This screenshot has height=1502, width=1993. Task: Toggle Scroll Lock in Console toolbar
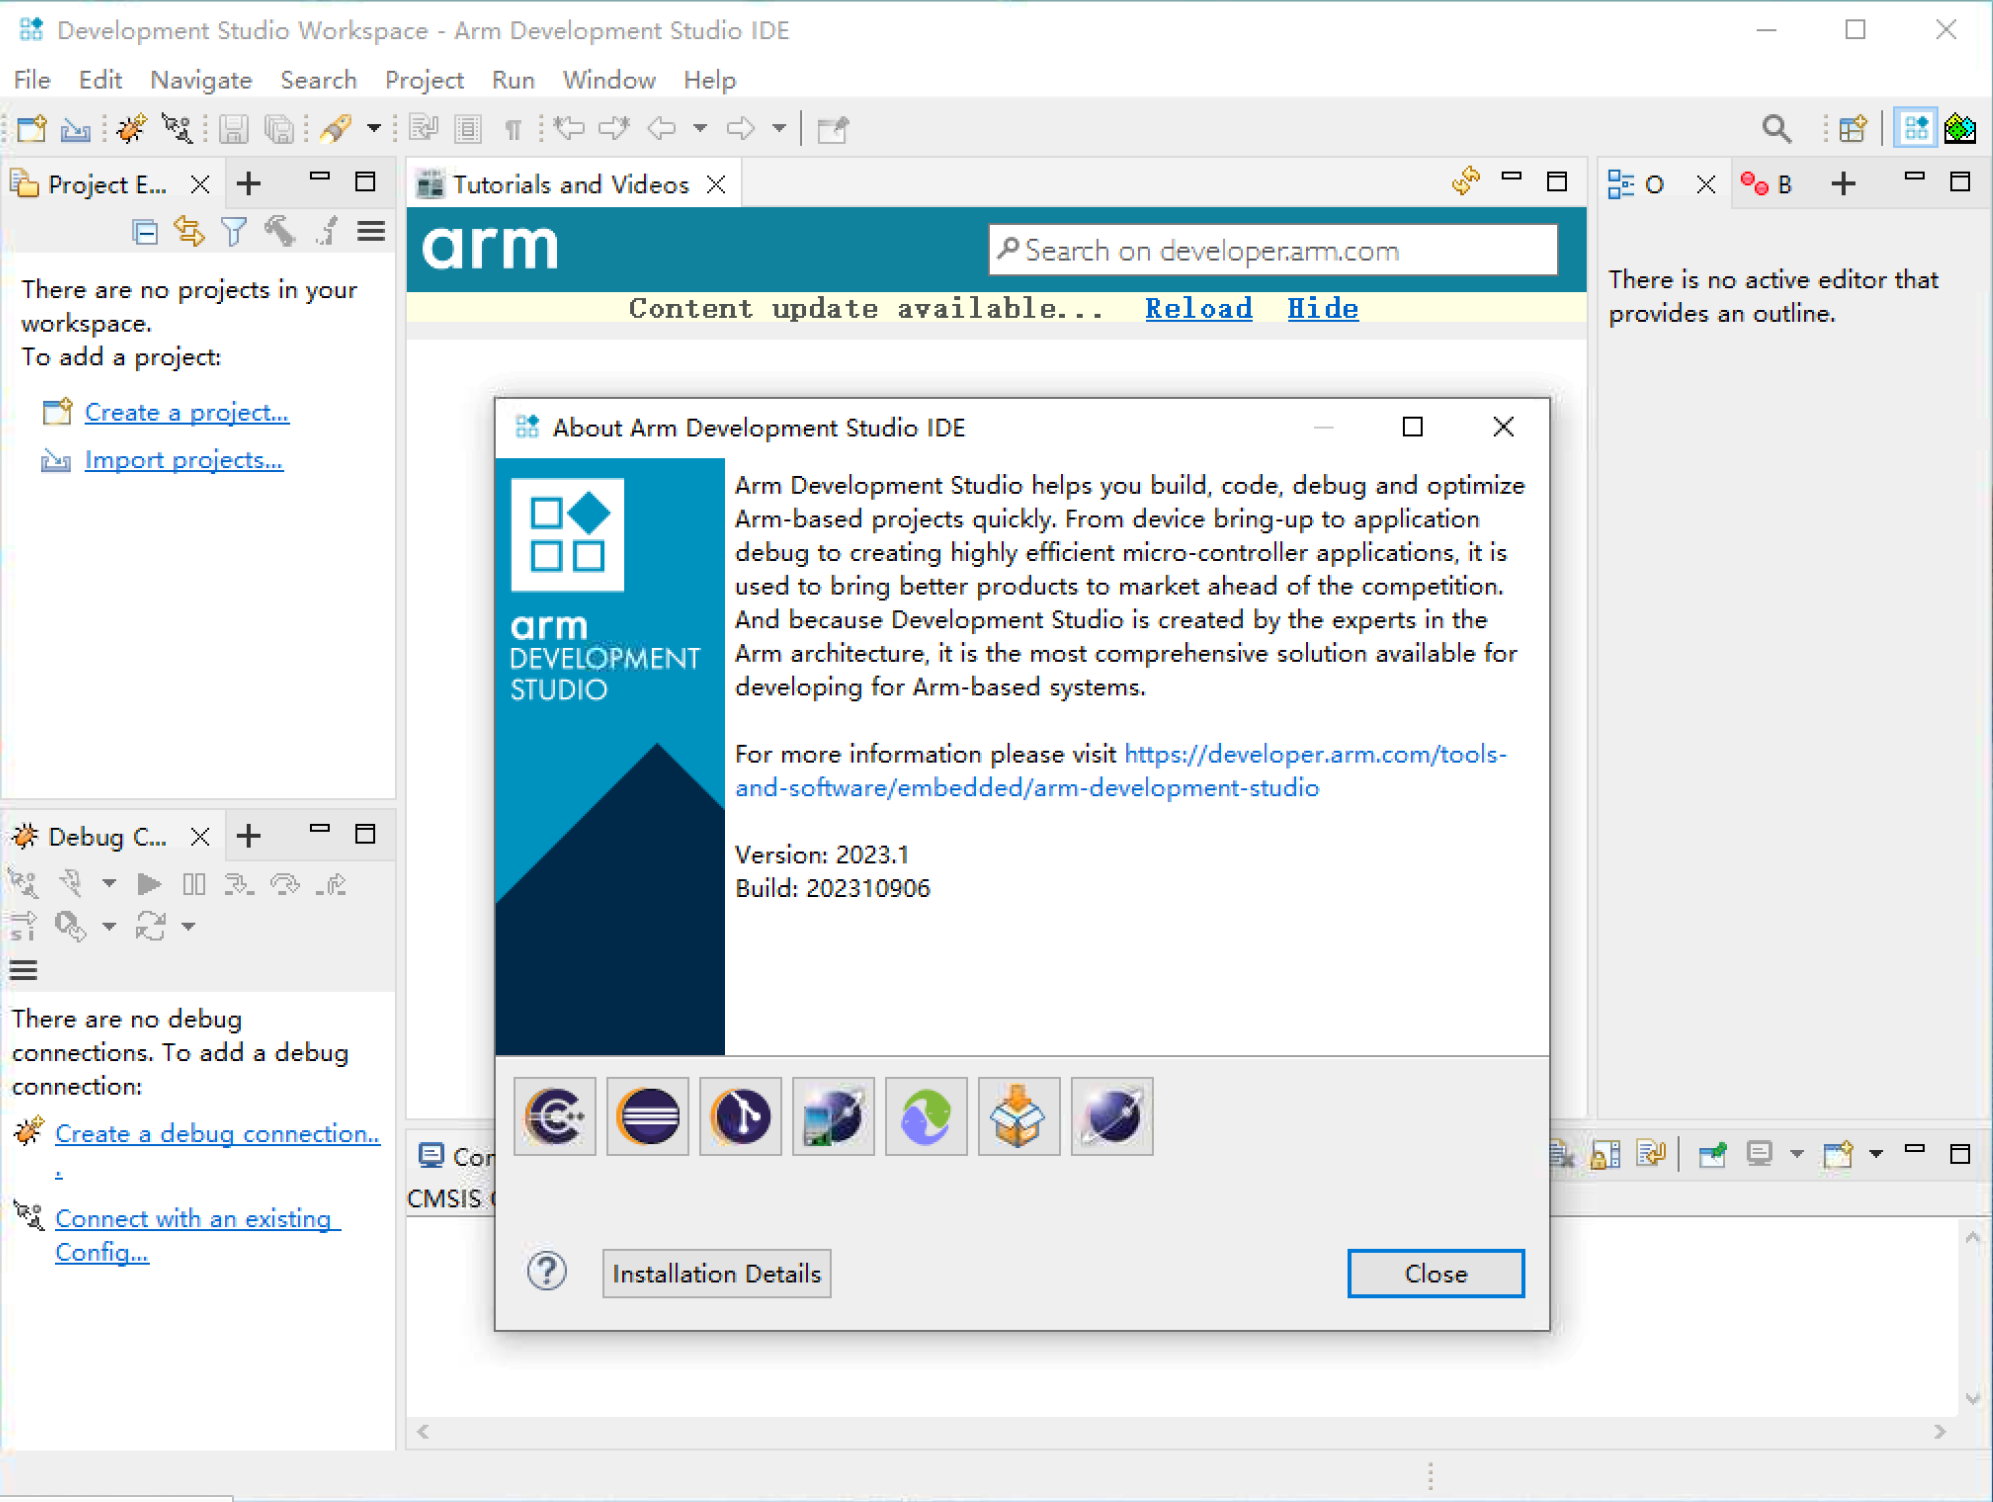click(x=1605, y=1154)
